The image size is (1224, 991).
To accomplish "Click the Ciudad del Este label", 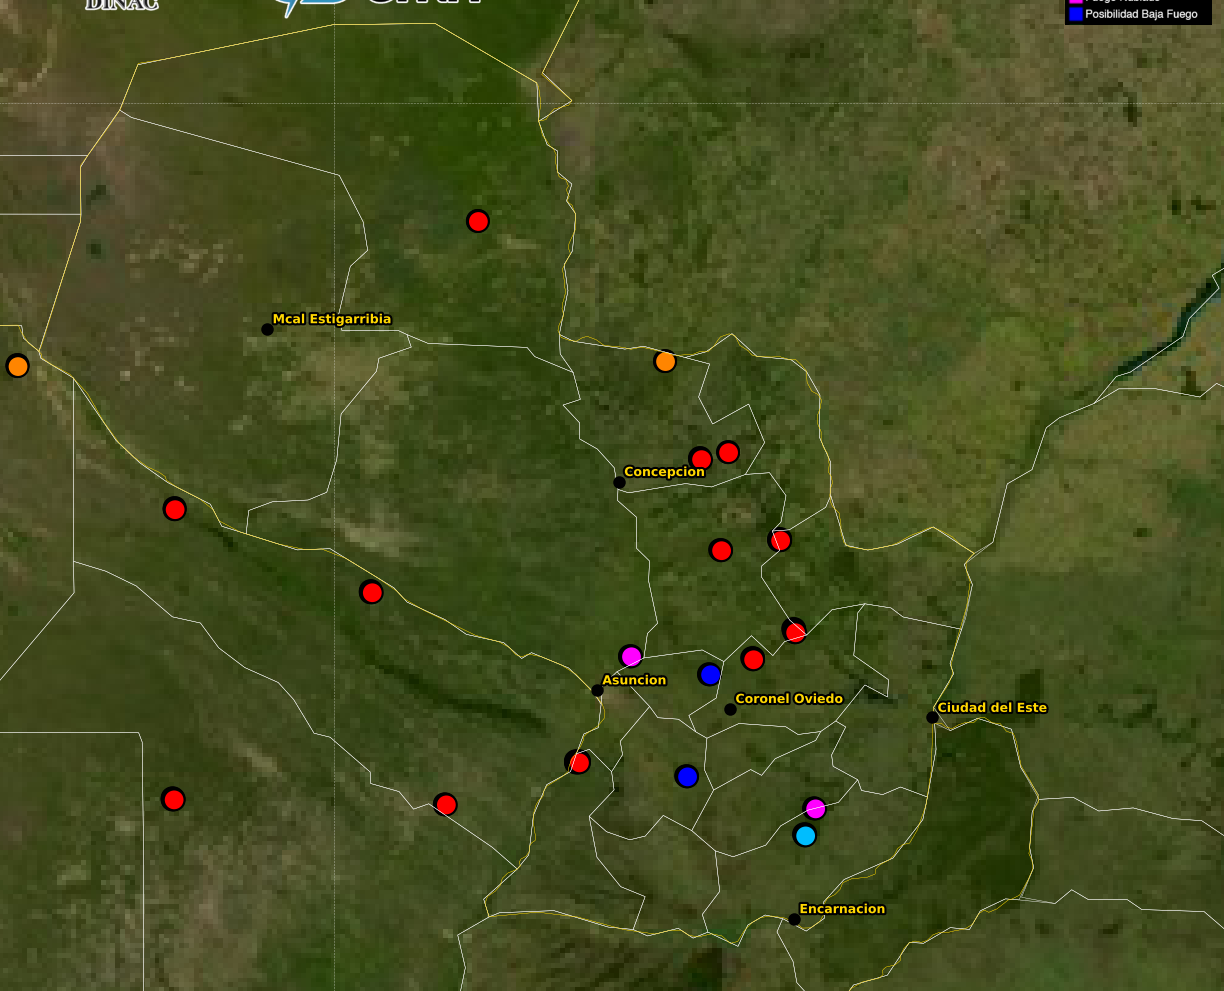I will (991, 707).
